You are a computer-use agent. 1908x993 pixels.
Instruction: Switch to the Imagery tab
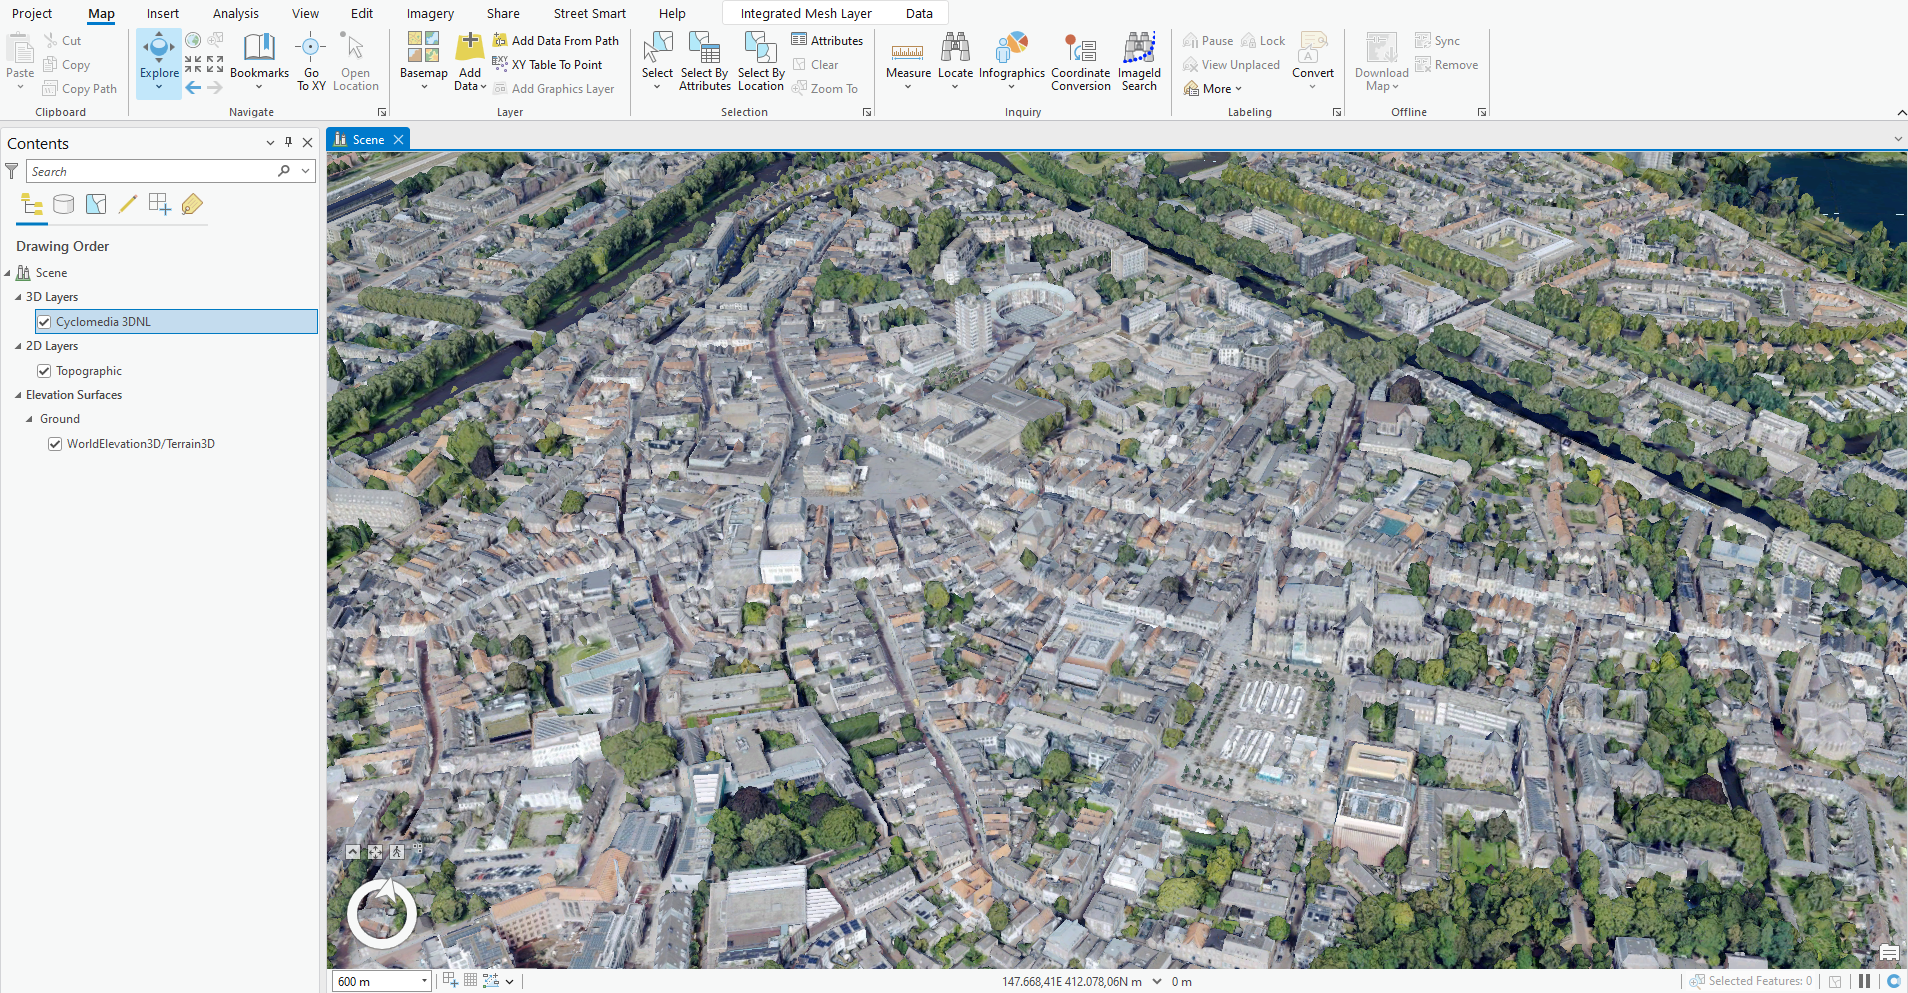[430, 14]
